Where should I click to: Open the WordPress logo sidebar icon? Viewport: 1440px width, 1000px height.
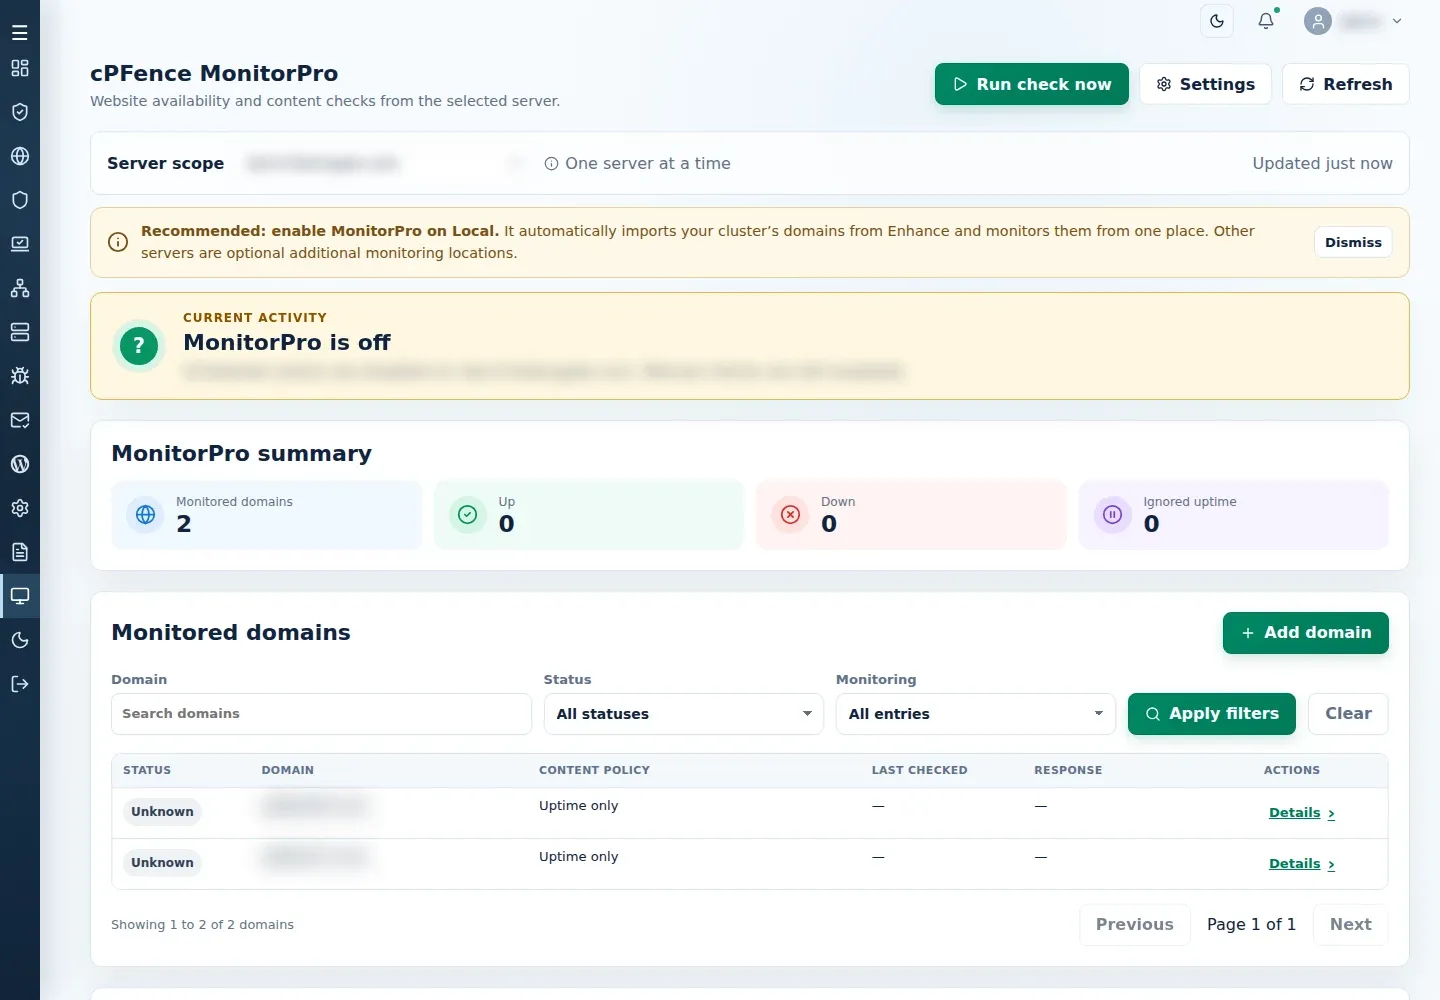pyautogui.click(x=20, y=464)
